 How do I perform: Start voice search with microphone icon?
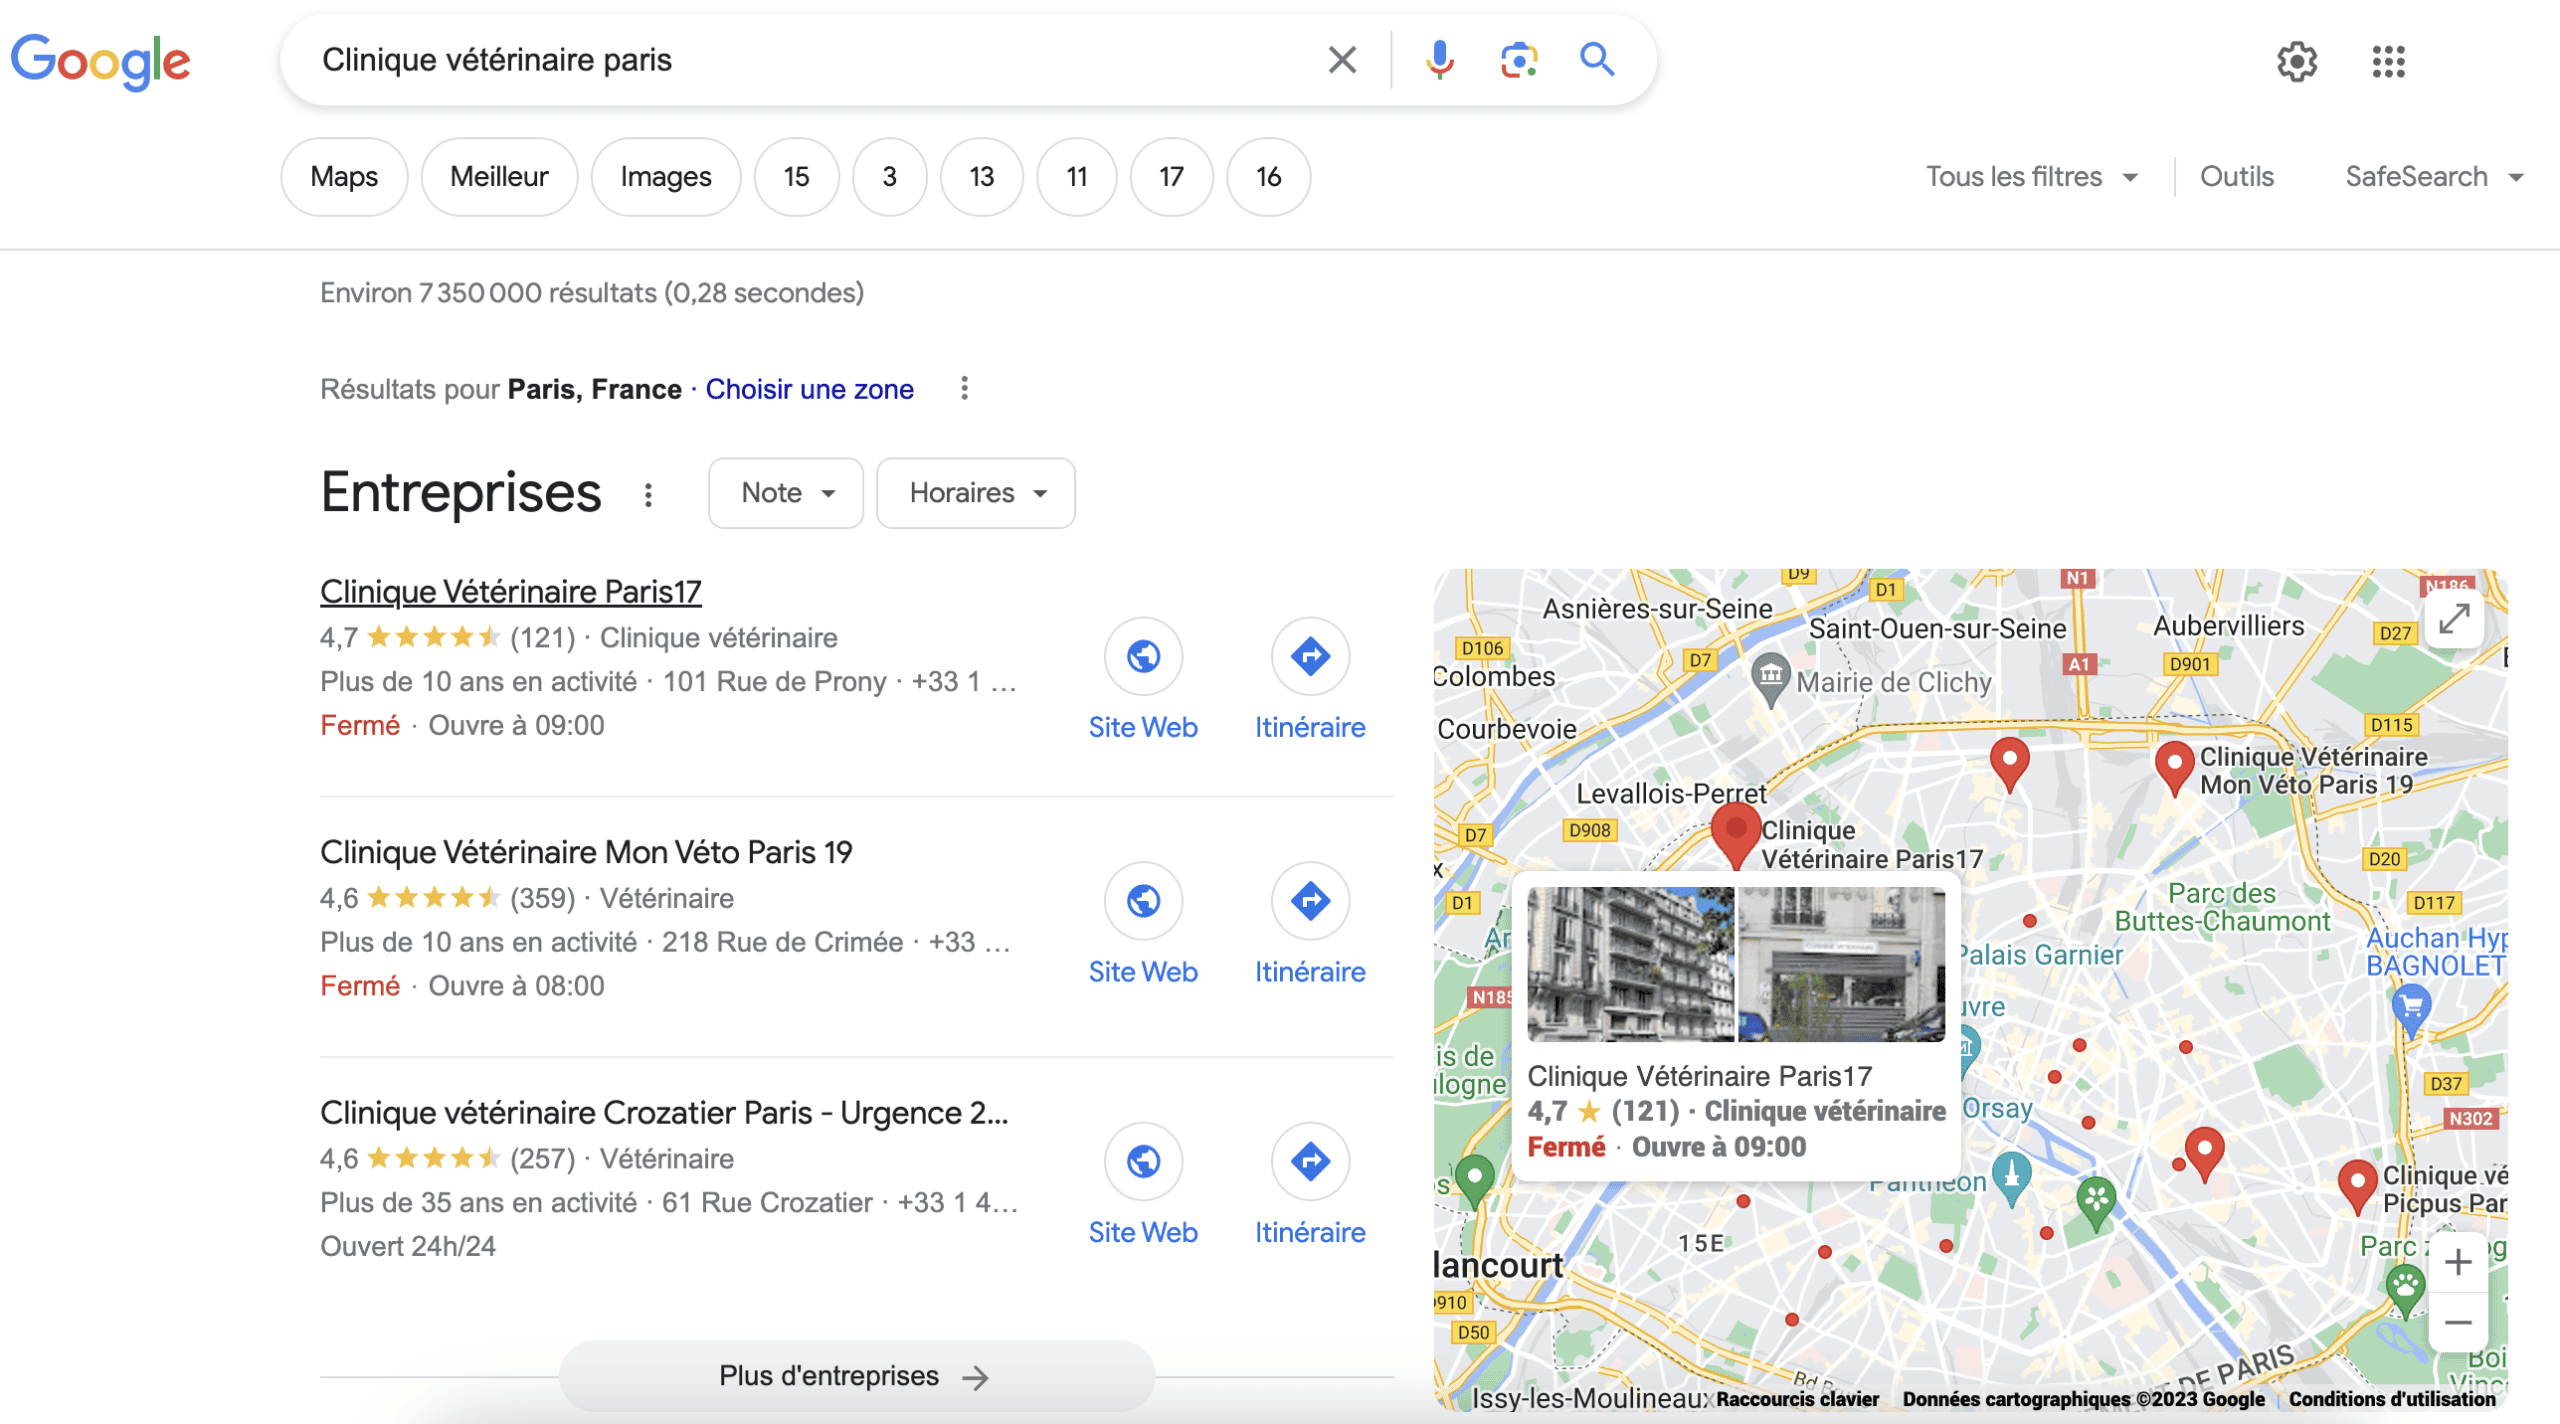tap(1439, 60)
